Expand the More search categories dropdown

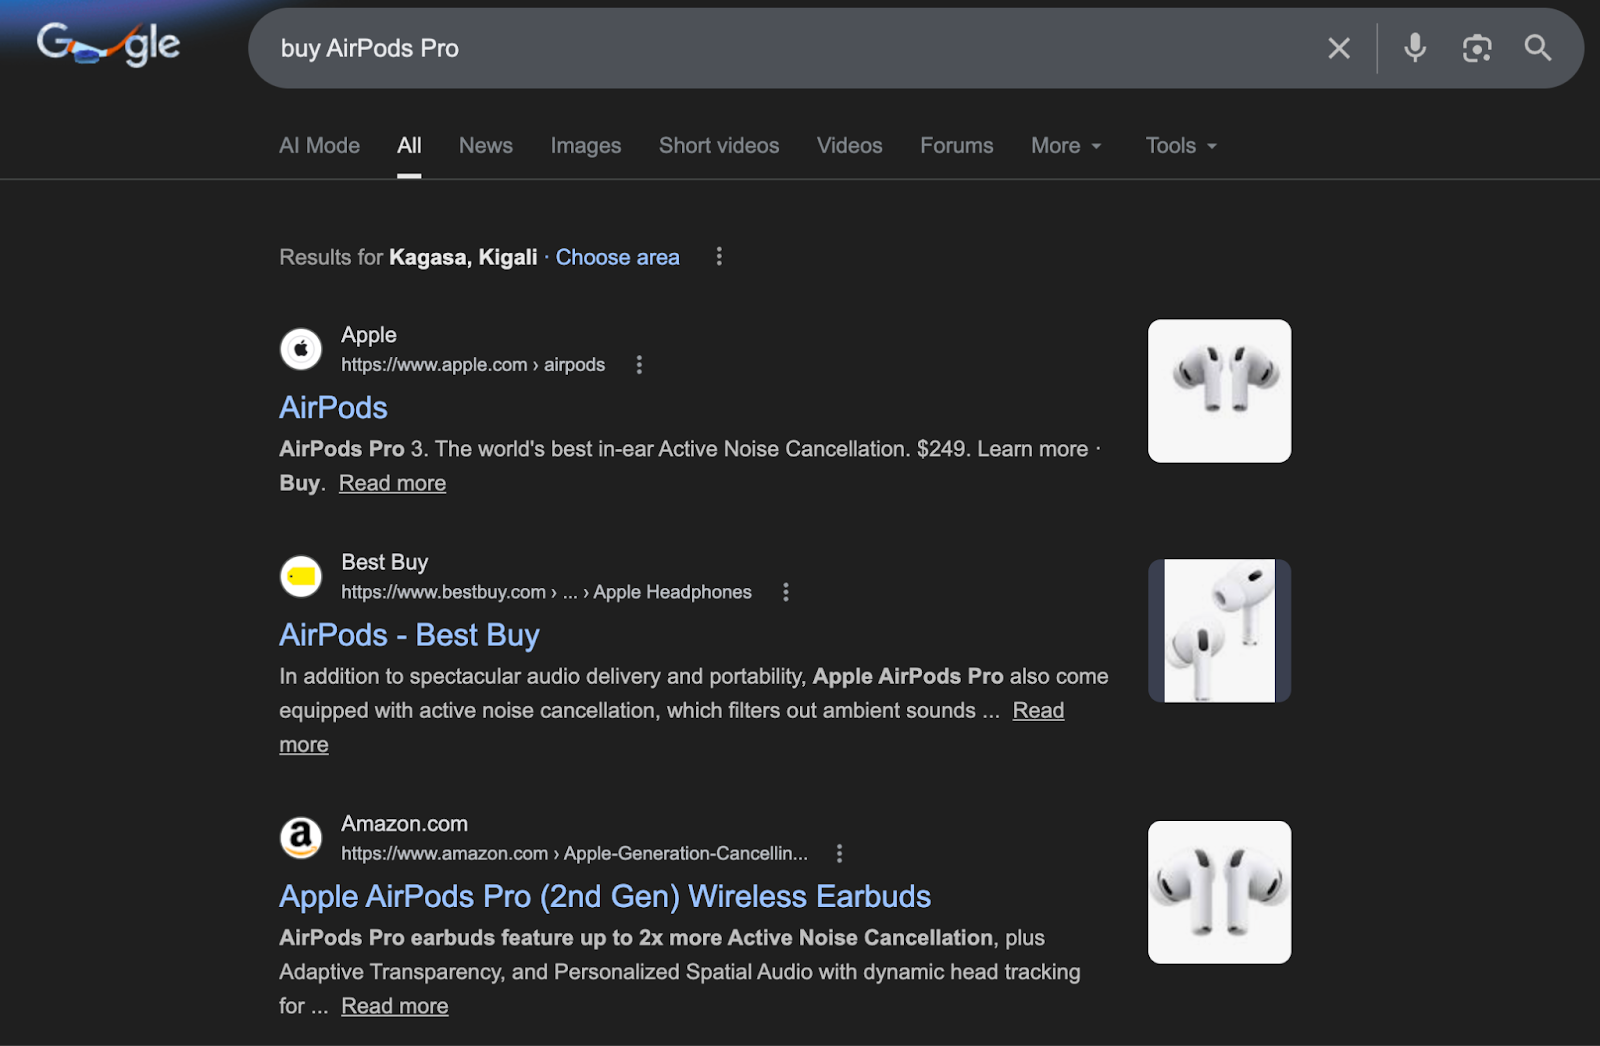[x=1064, y=145]
